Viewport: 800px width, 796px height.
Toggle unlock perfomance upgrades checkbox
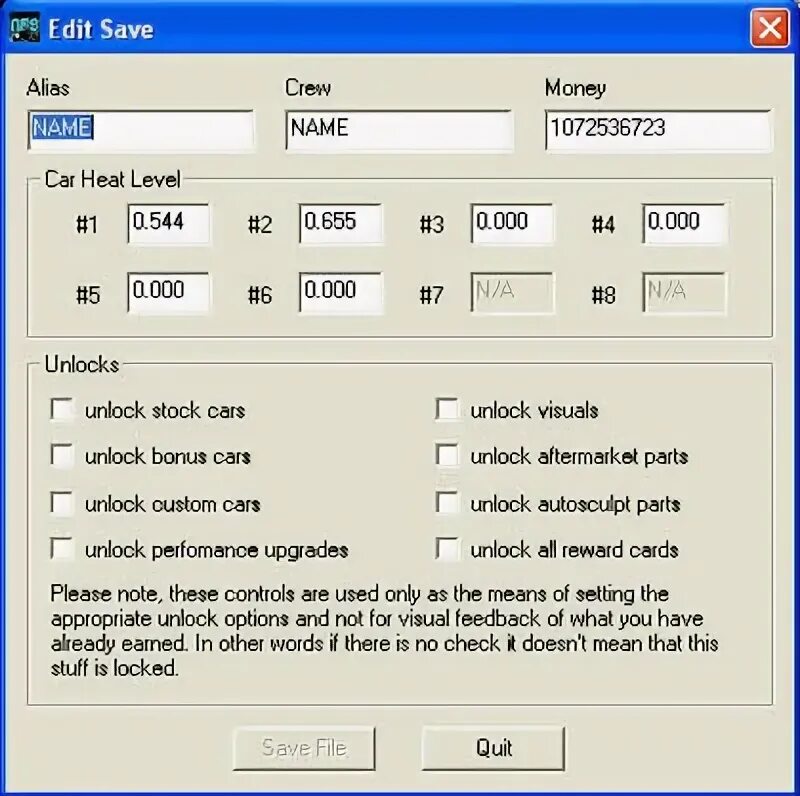click(62, 549)
